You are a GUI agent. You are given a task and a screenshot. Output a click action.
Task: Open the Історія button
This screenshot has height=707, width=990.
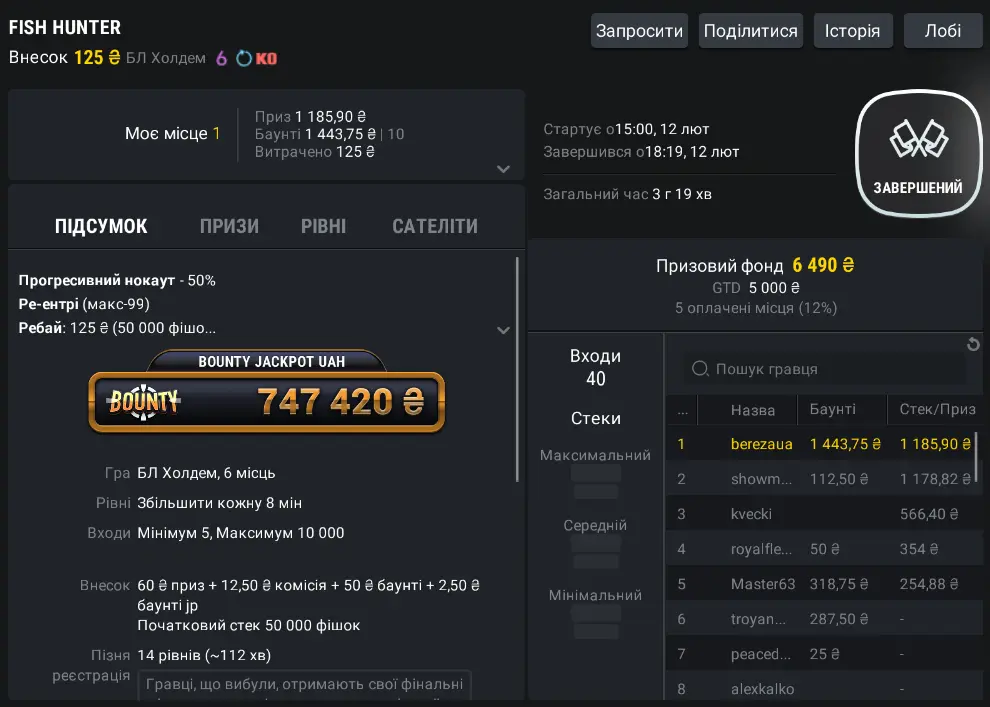(x=852, y=31)
